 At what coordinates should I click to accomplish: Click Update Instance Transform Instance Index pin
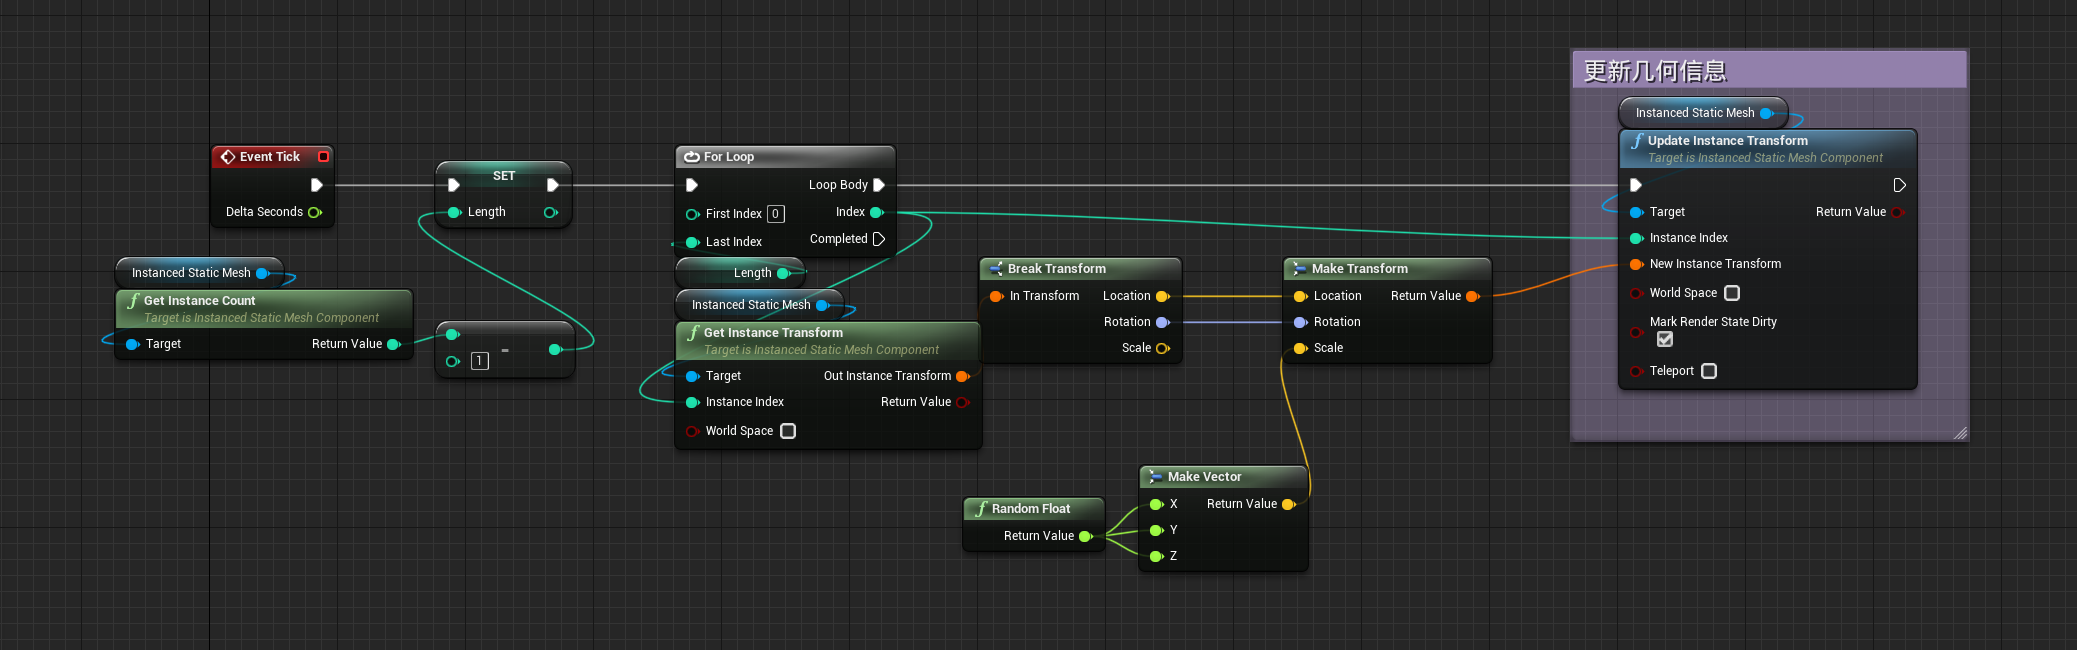1636,238
